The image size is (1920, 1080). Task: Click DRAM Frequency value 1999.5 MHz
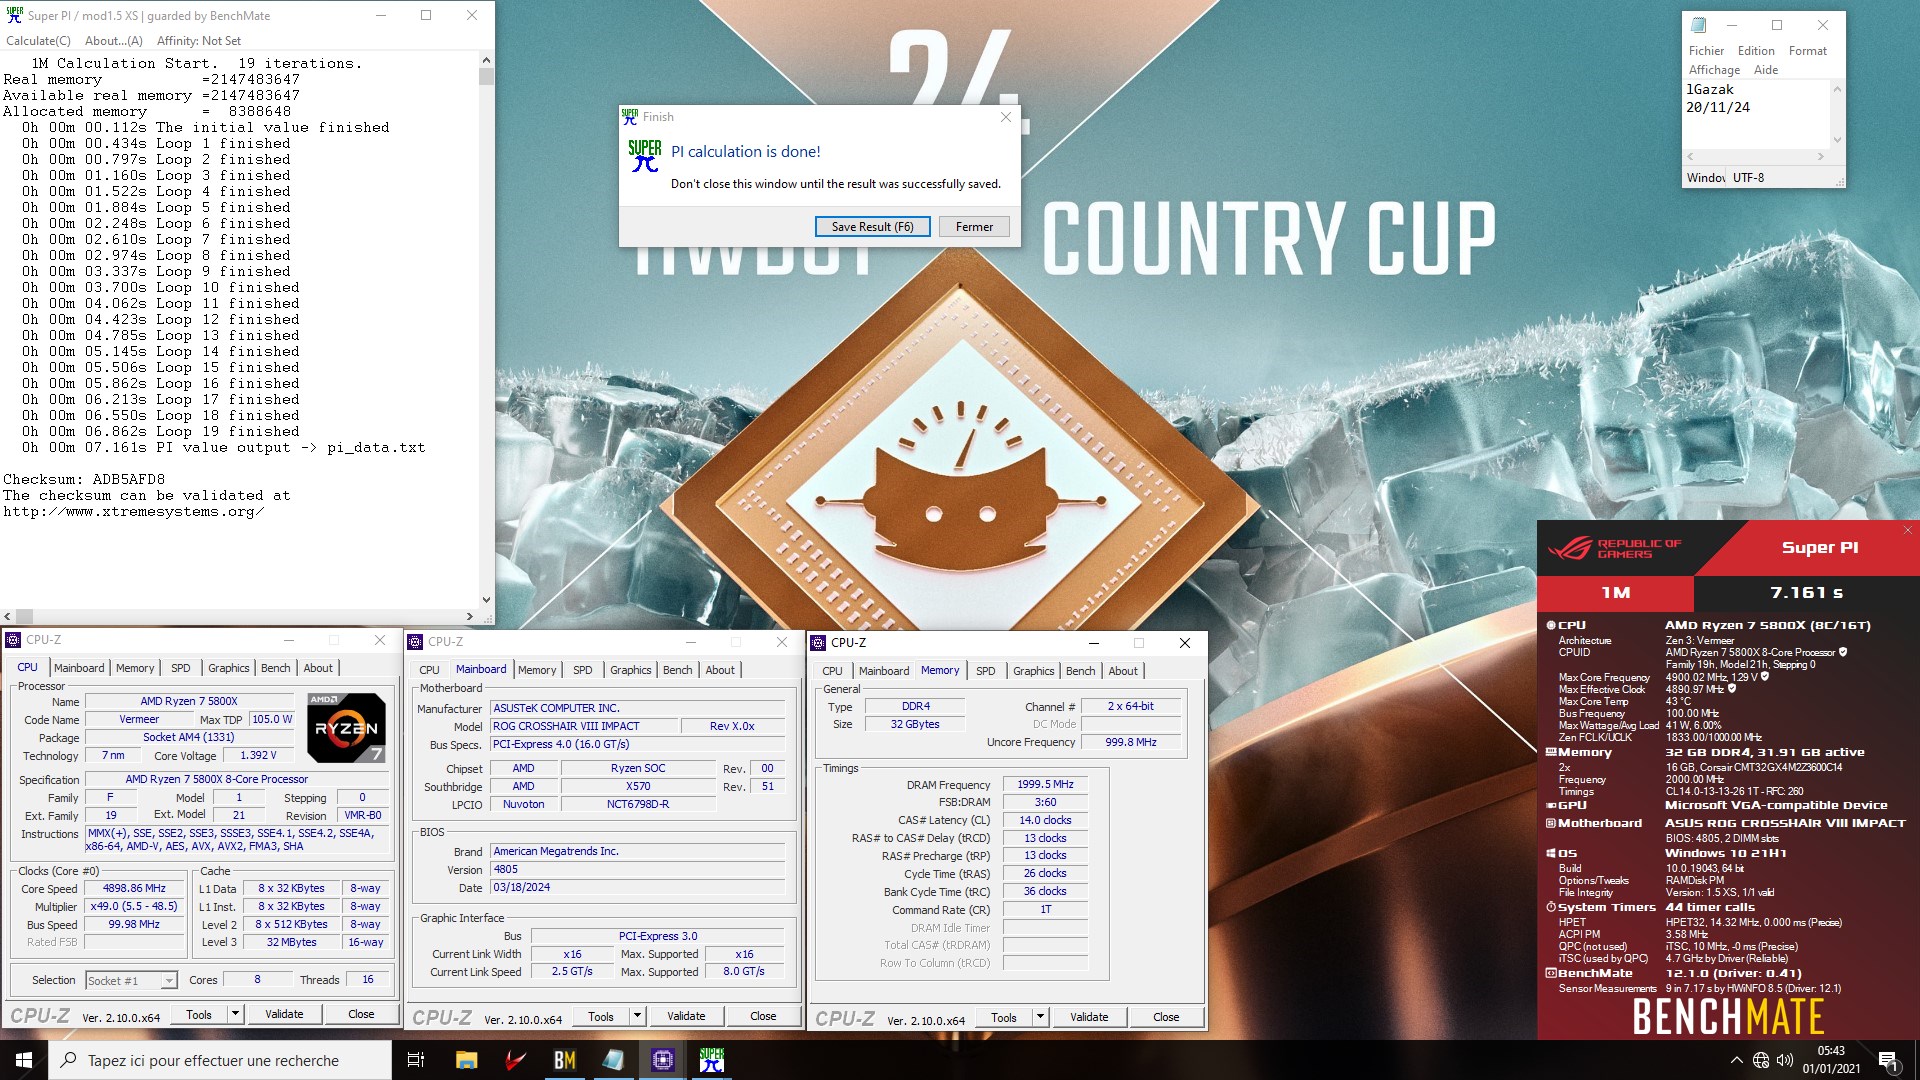point(1045,785)
